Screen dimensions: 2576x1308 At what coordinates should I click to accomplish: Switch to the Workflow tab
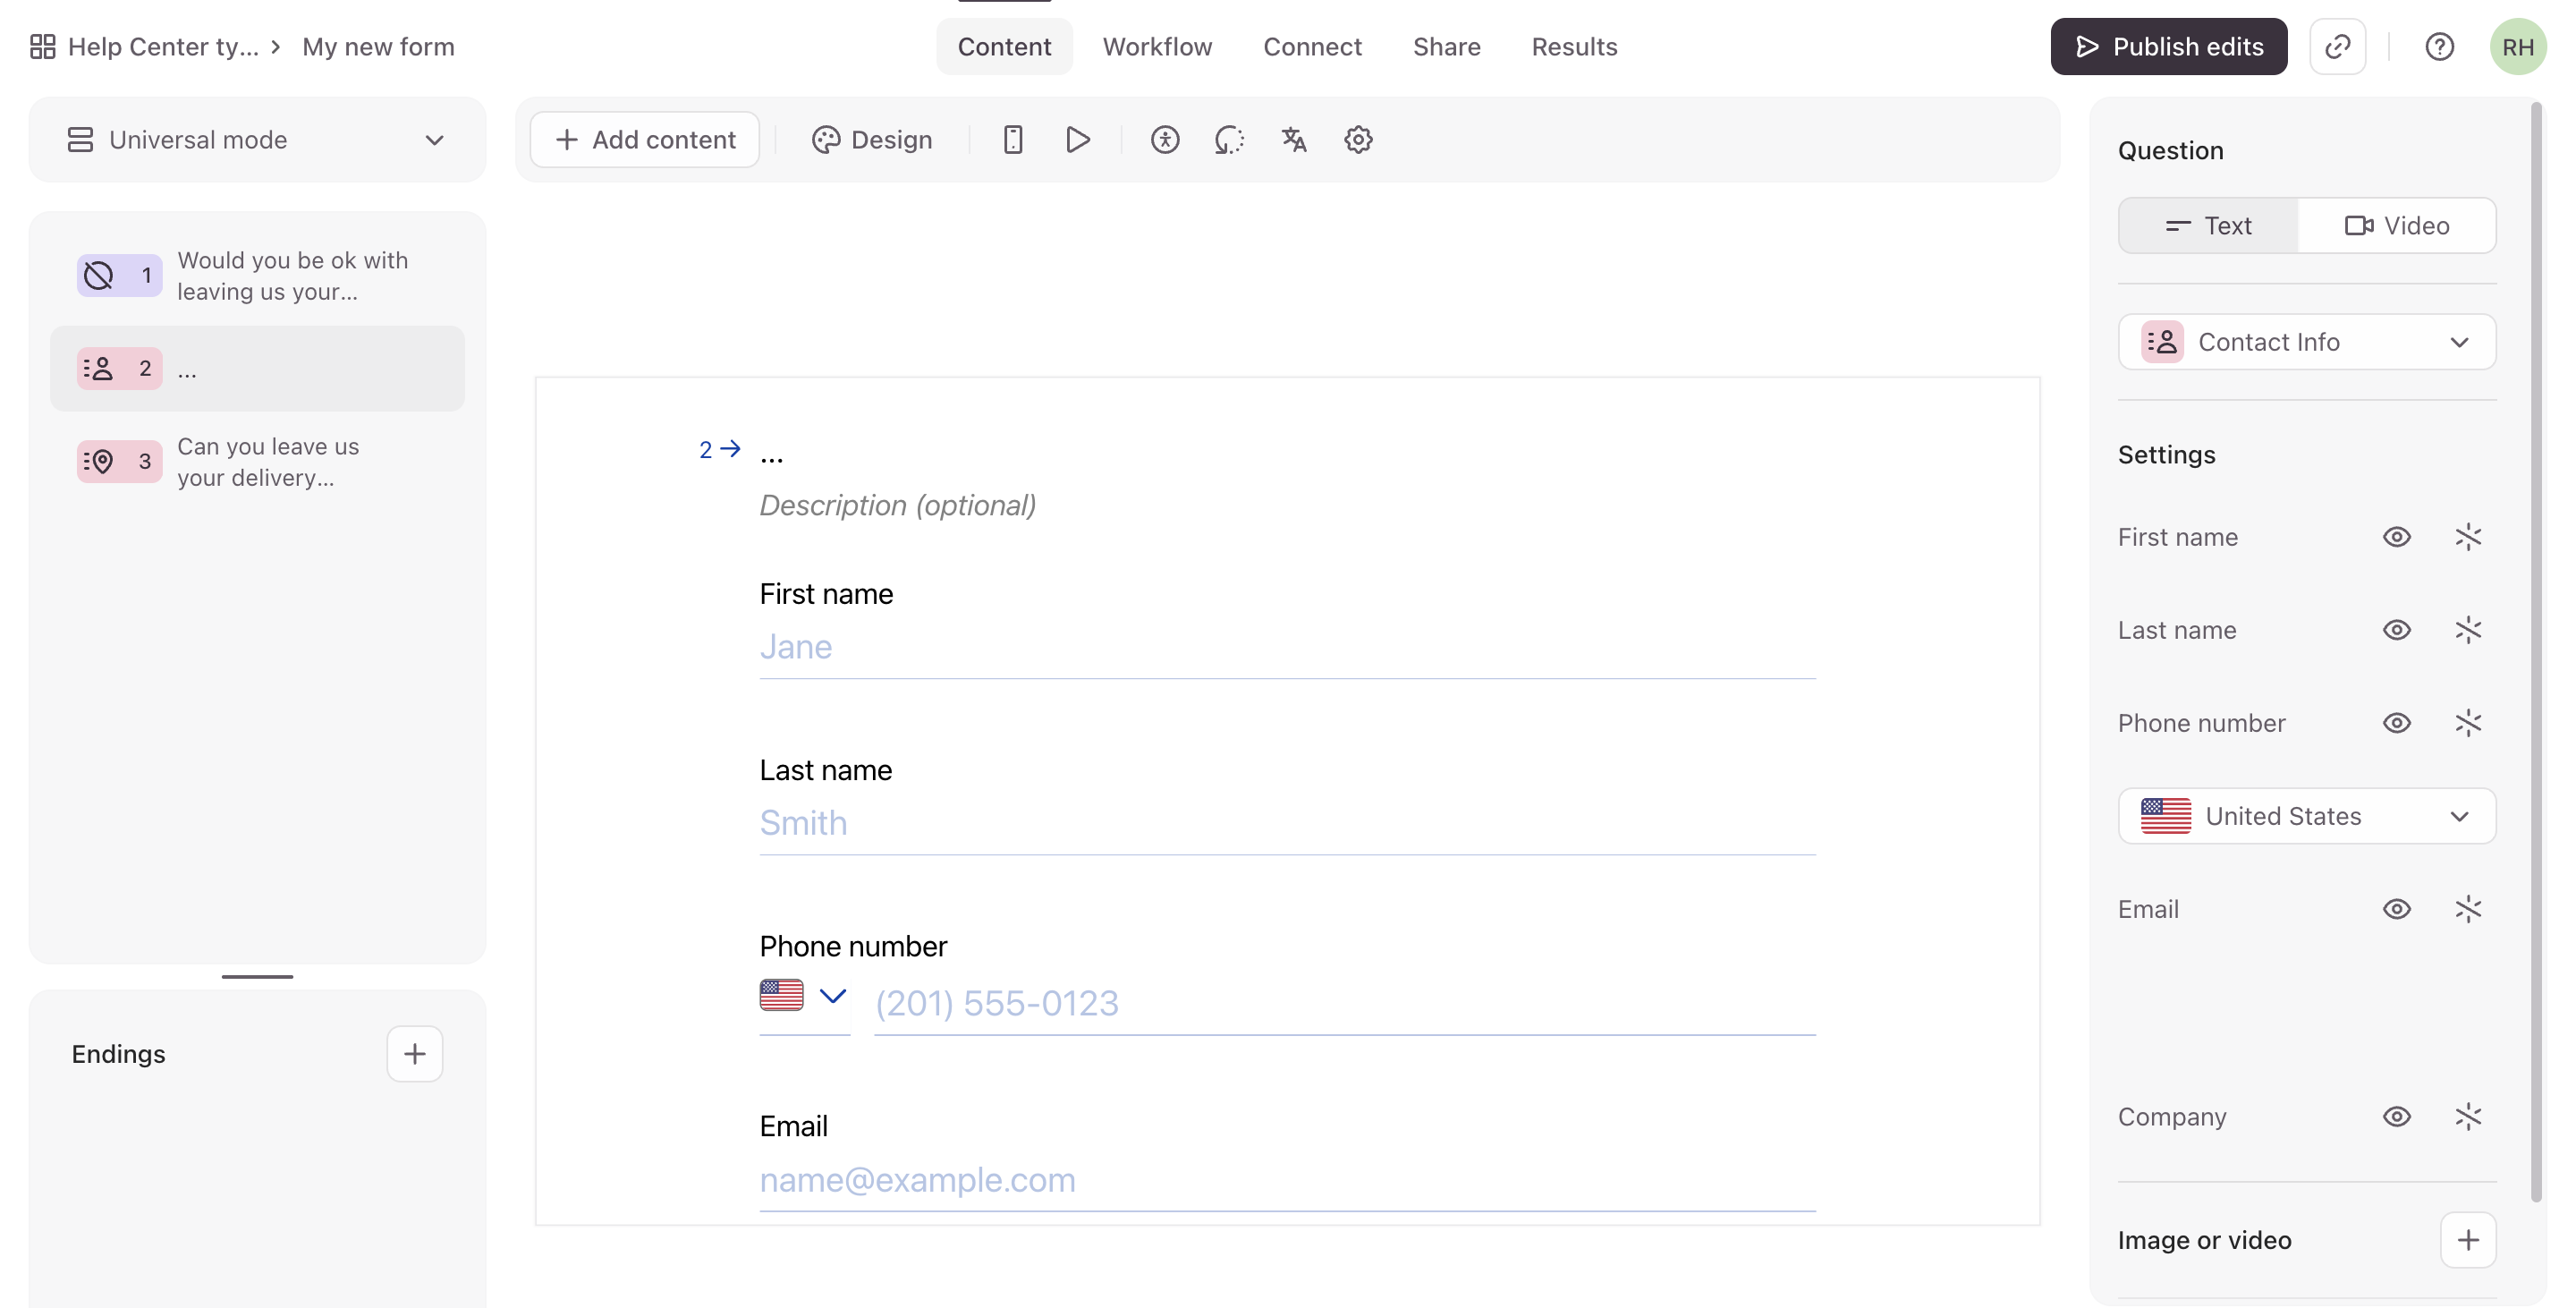point(1157,47)
